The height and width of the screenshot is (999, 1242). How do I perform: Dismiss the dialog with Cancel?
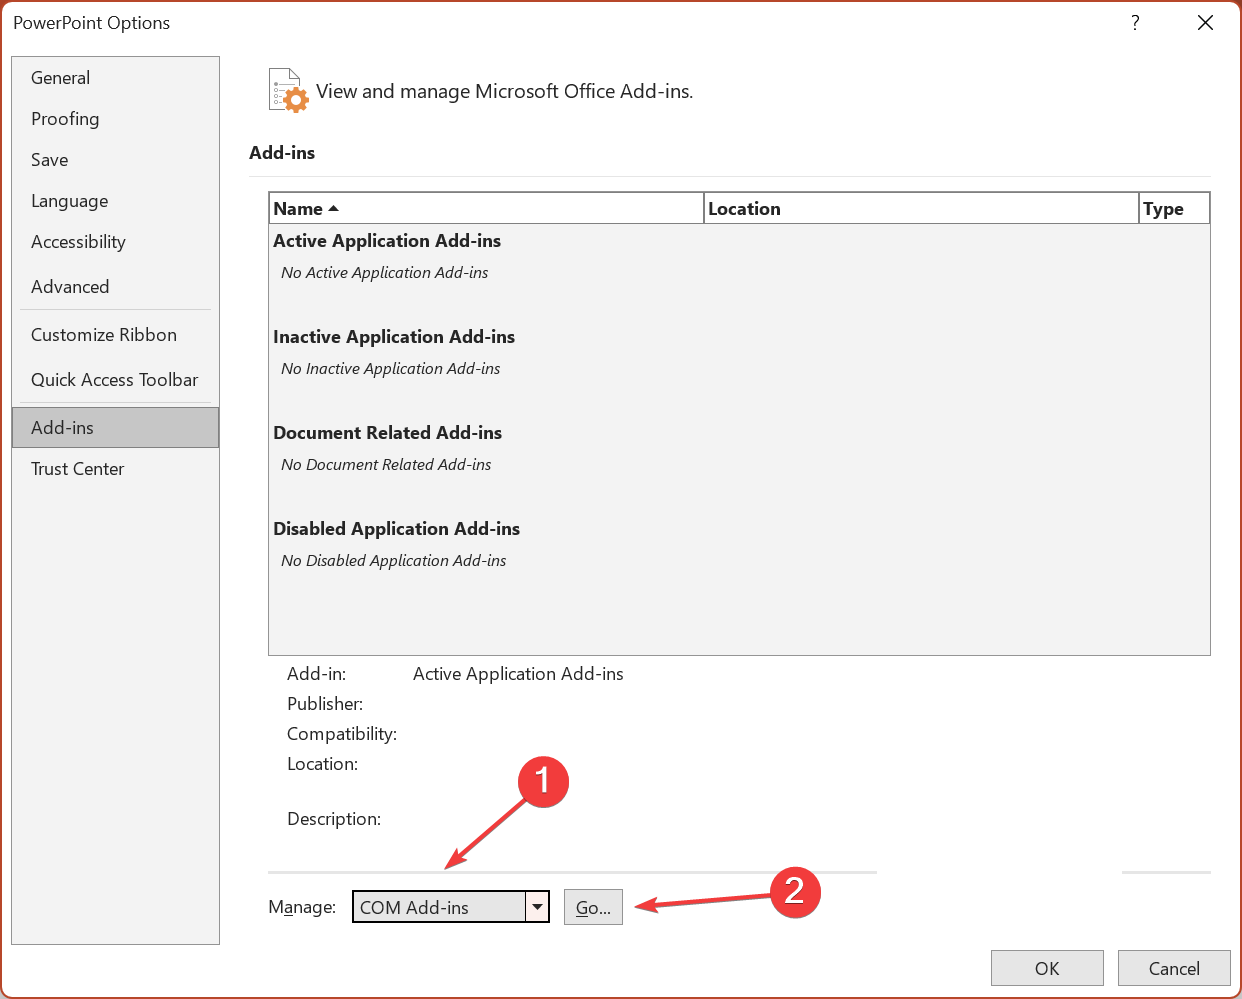click(x=1174, y=968)
